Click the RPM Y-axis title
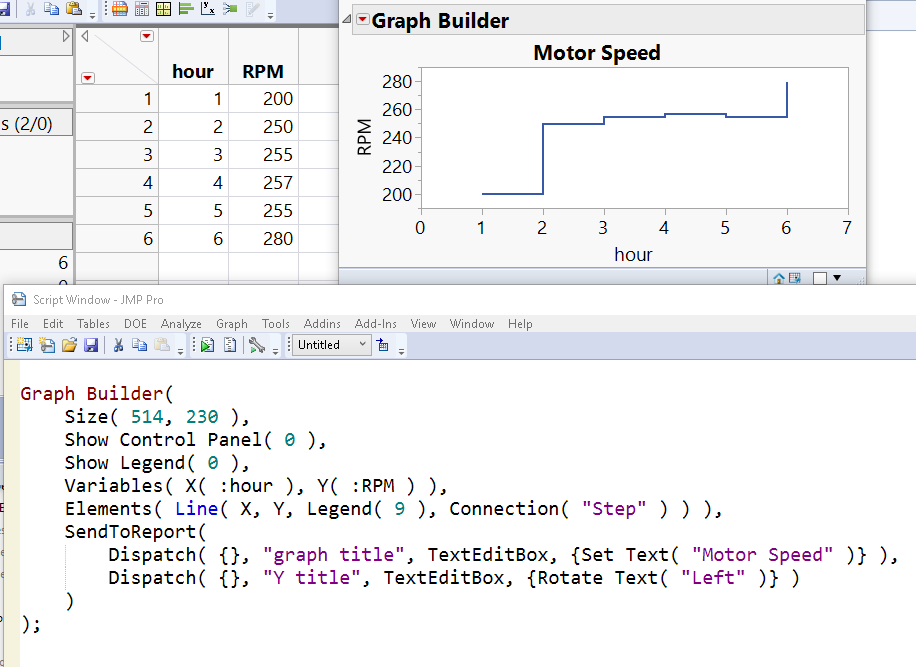The image size is (916, 667). click(x=364, y=137)
